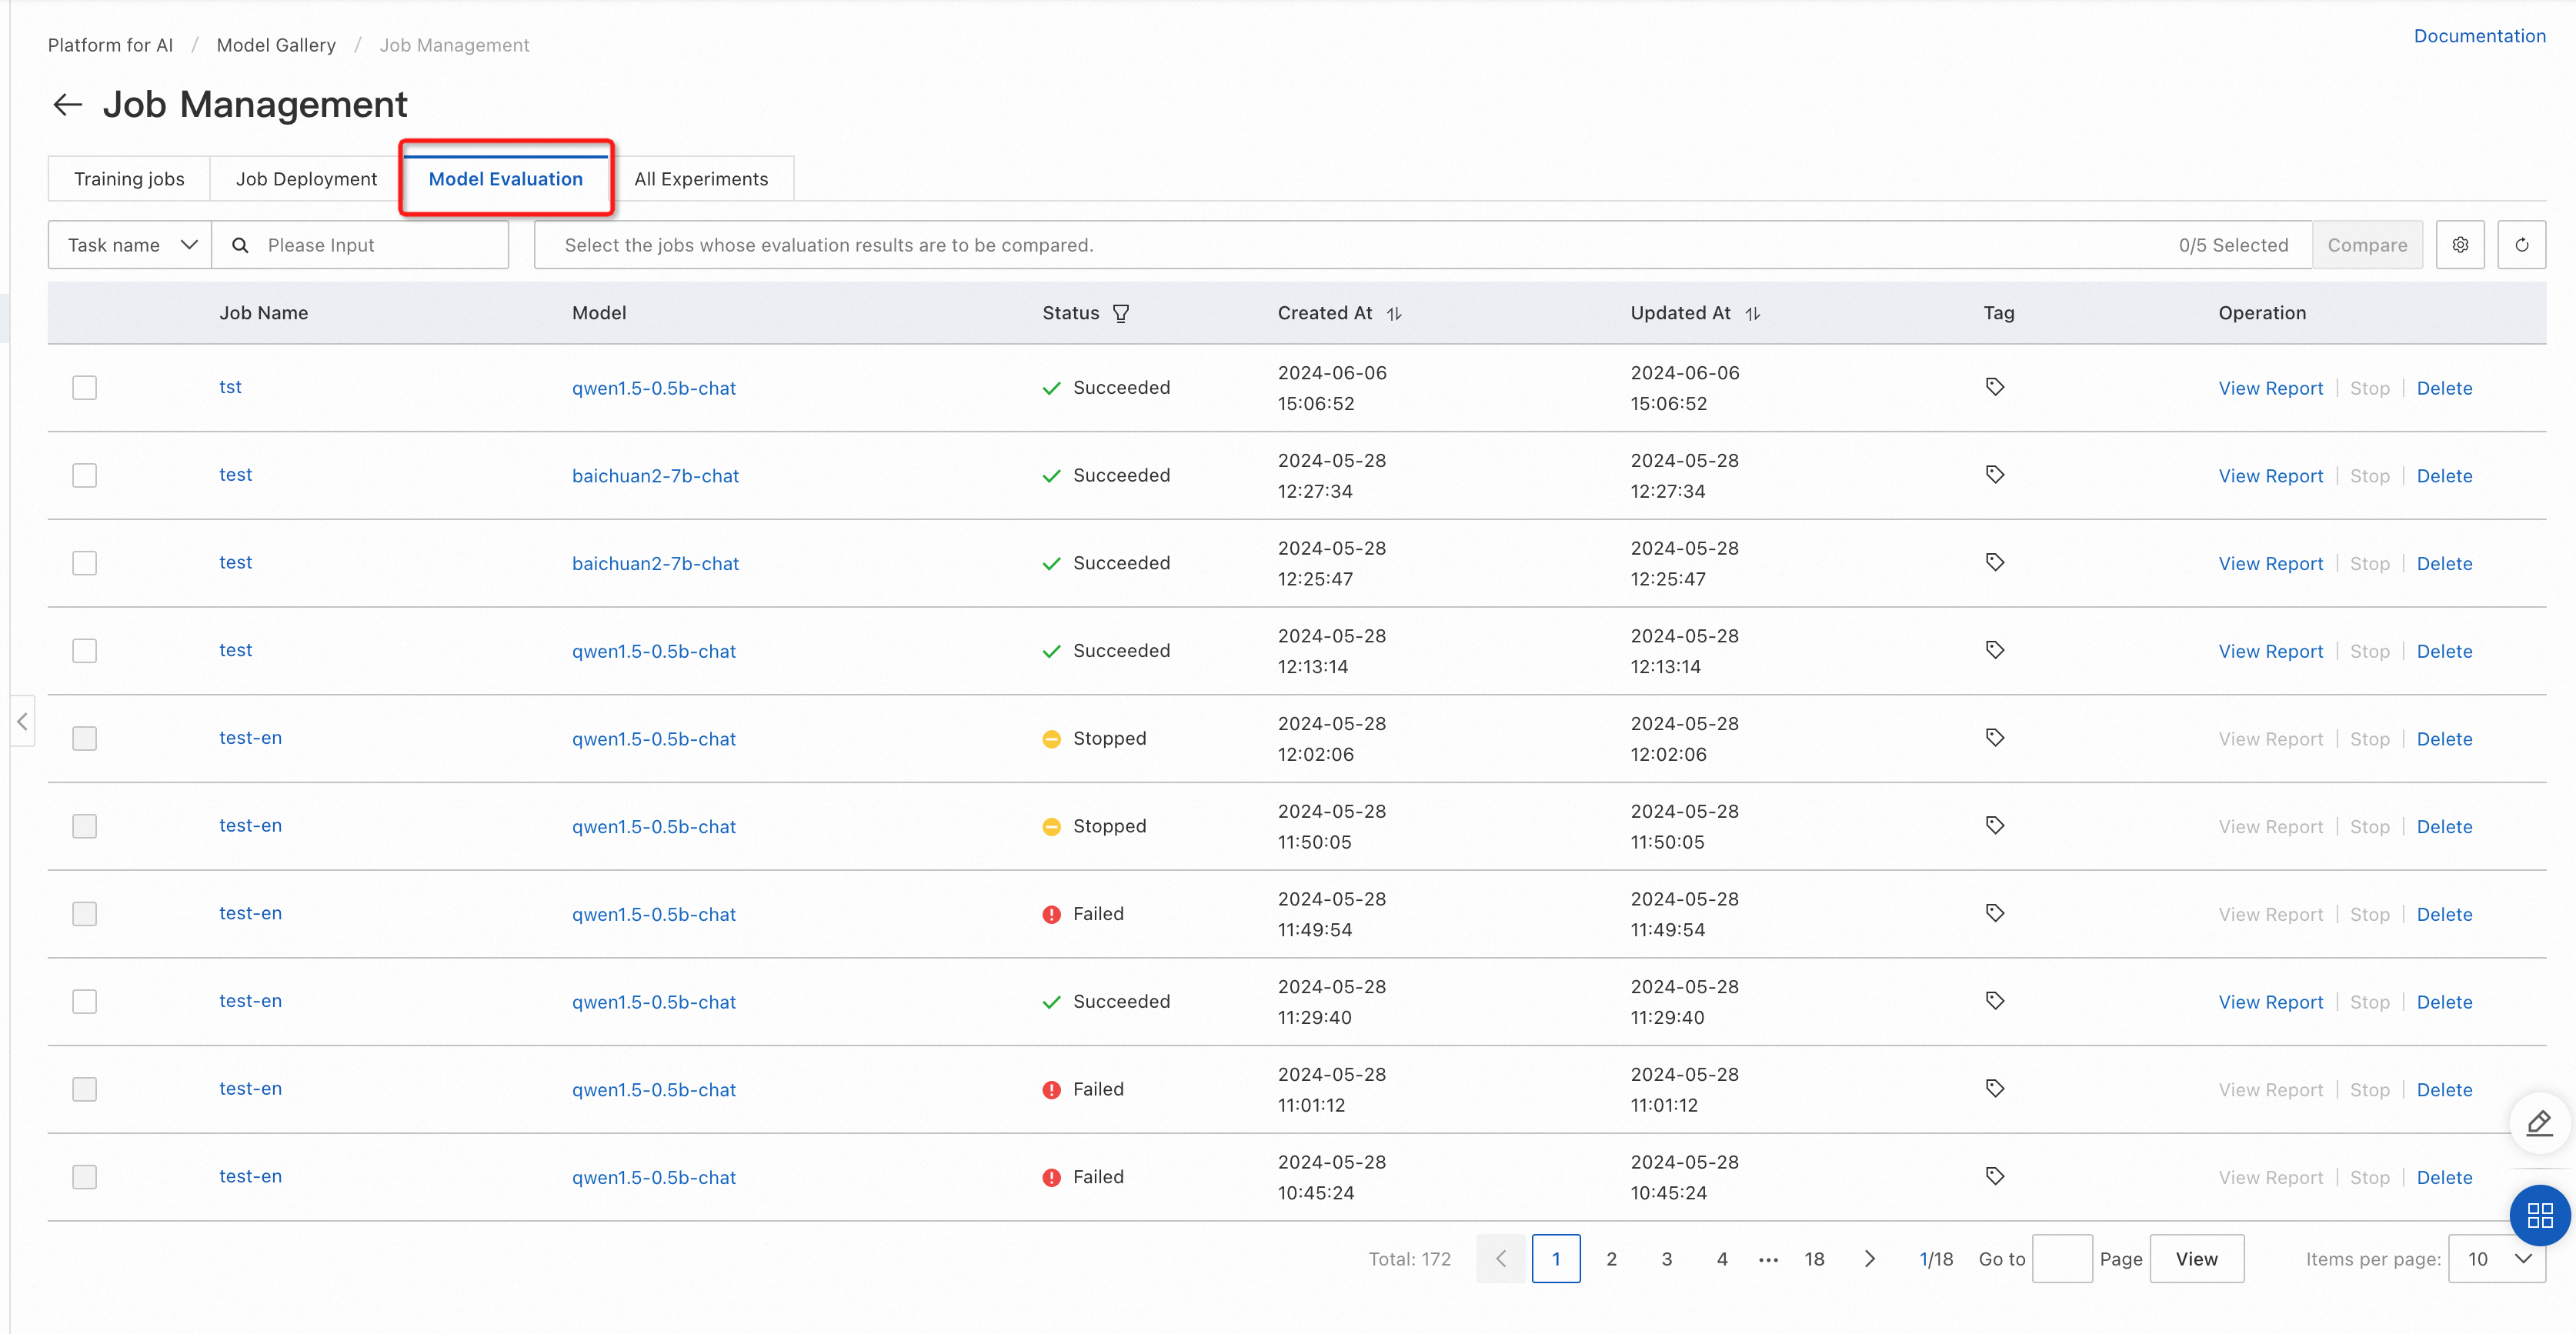
Task: Click pagination ellipsis to jump pages
Action: click(1768, 1260)
